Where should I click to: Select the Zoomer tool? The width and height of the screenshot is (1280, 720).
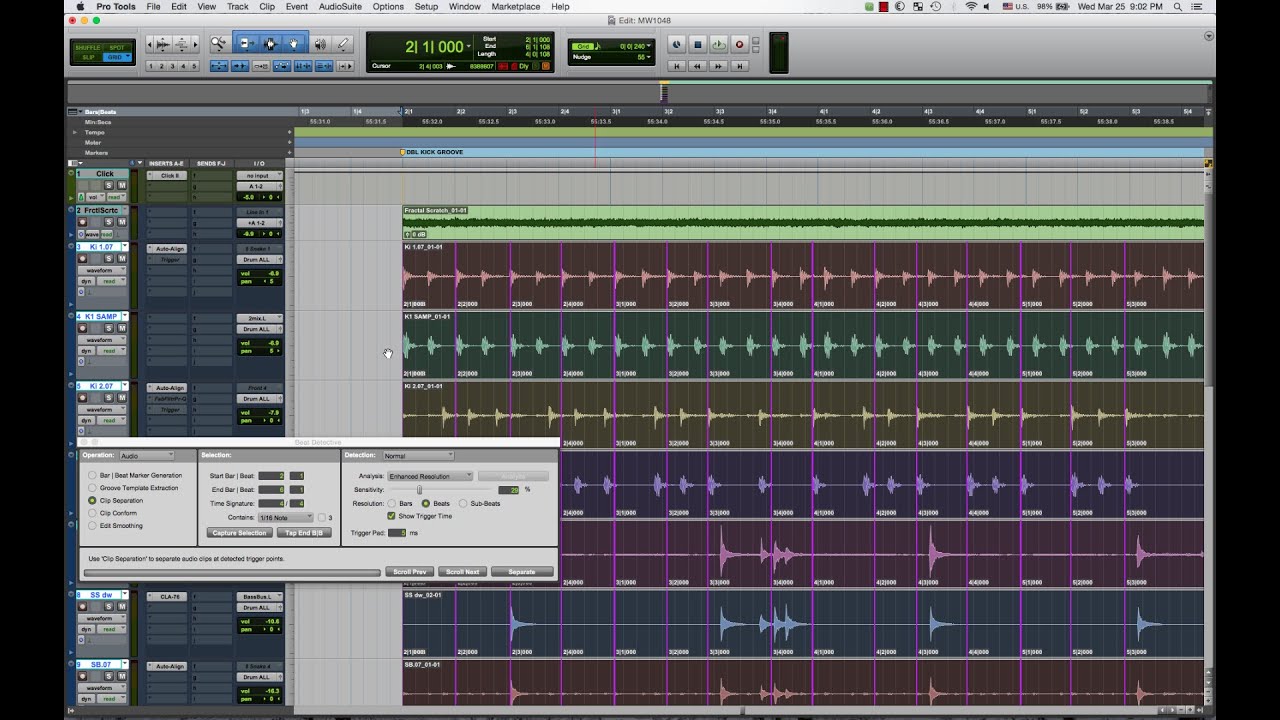[x=219, y=44]
